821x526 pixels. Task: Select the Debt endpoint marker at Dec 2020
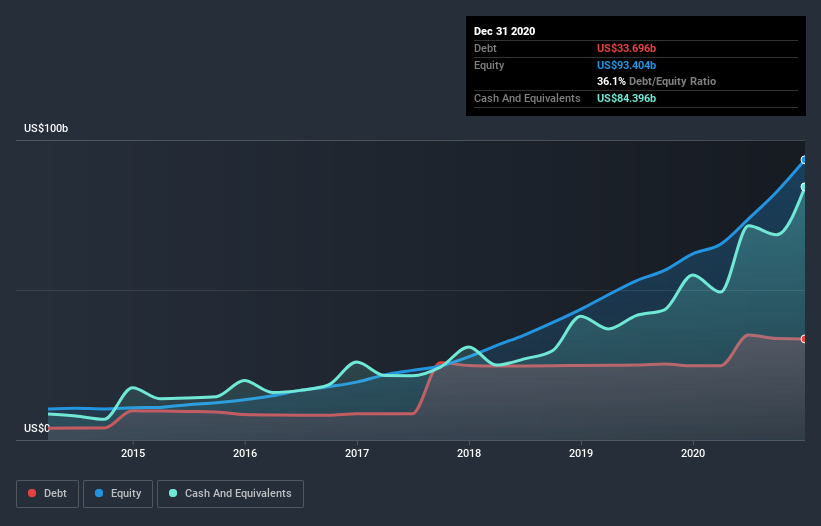pos(804,339)
